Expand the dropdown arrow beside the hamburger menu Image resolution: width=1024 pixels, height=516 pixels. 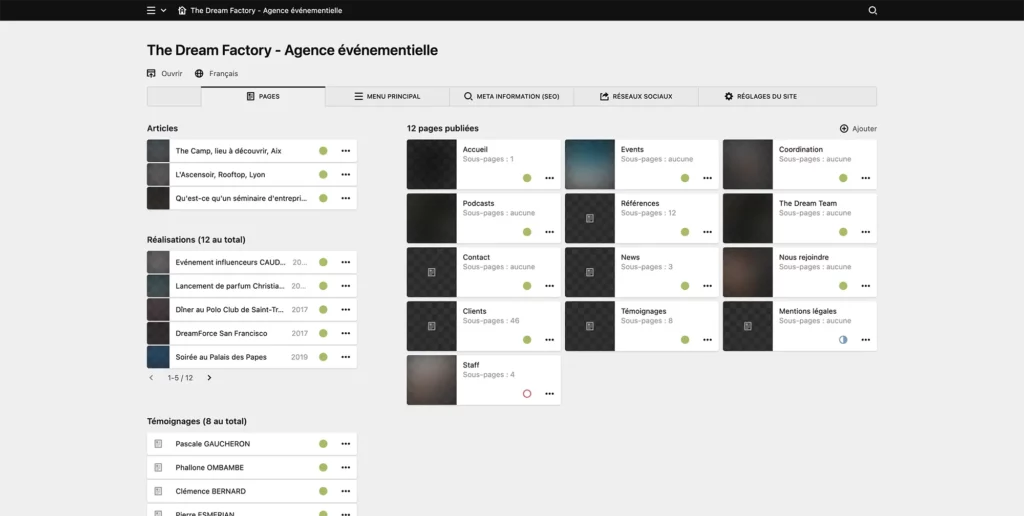click(163, 10)
